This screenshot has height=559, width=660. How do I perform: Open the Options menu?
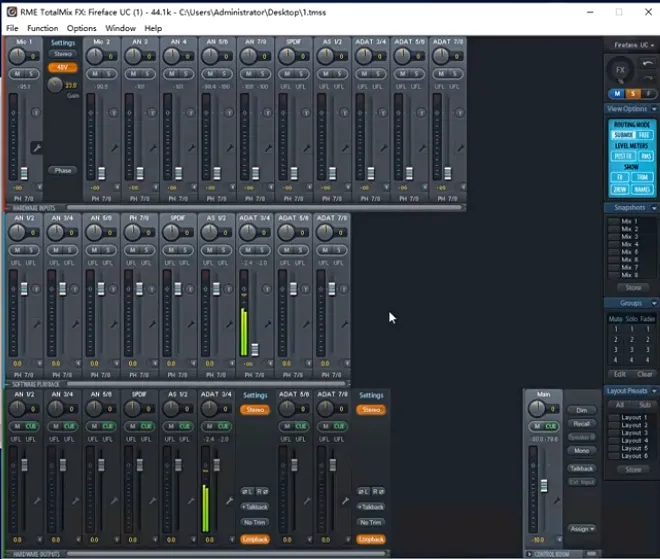pos(81,28)
